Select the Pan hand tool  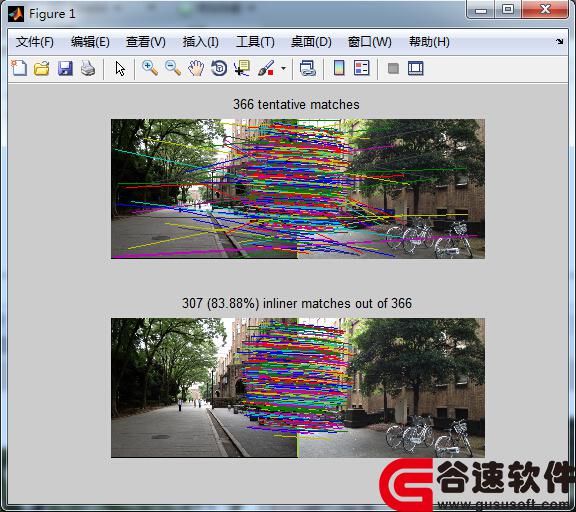[x=196, y=68]
